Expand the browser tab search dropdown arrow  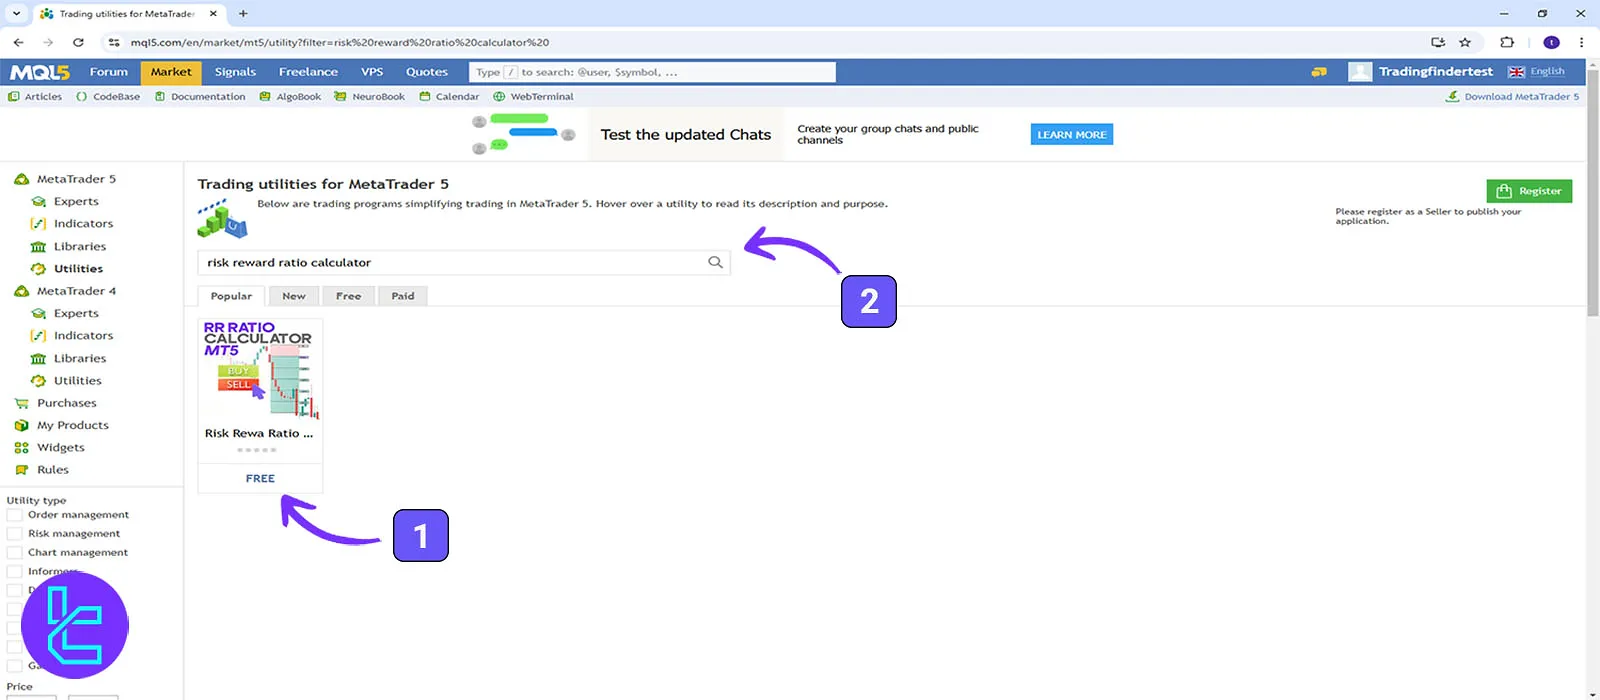(x=16, y=14)
